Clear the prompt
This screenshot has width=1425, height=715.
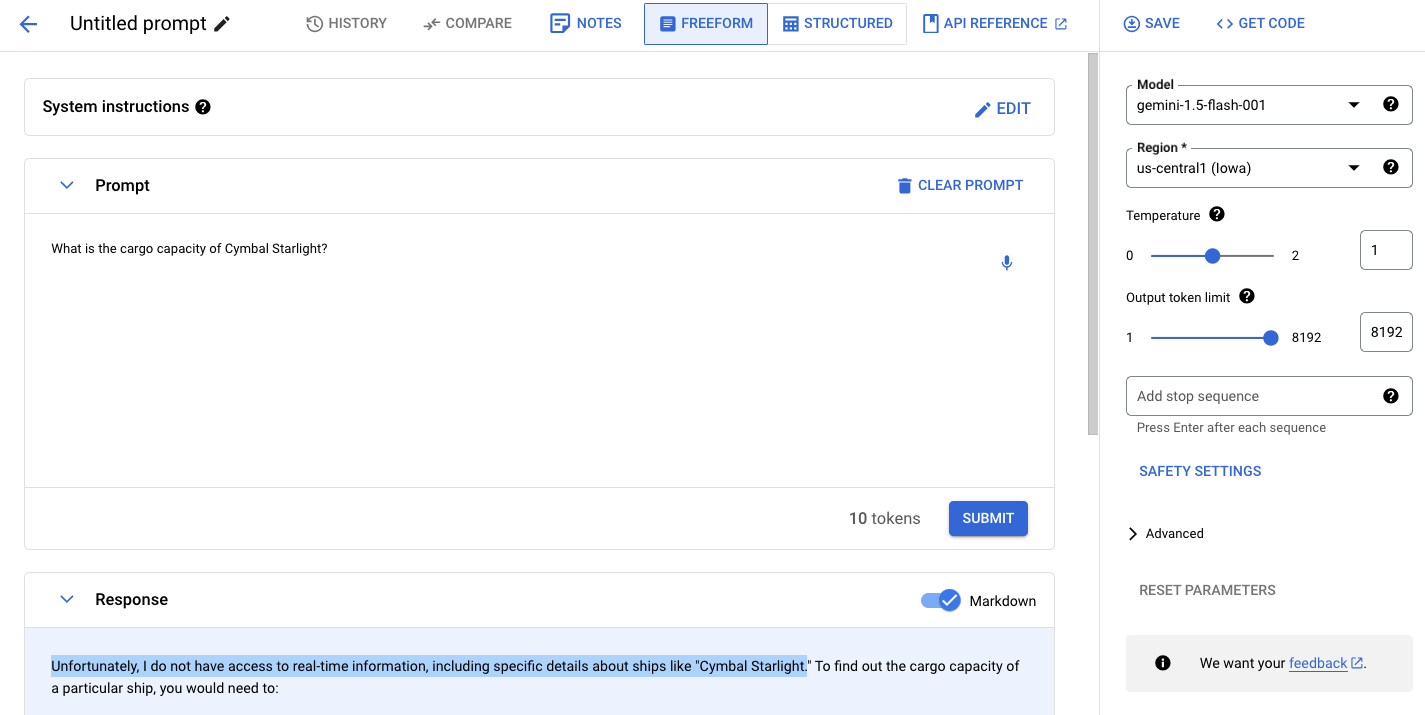click(x=960, y=185)
